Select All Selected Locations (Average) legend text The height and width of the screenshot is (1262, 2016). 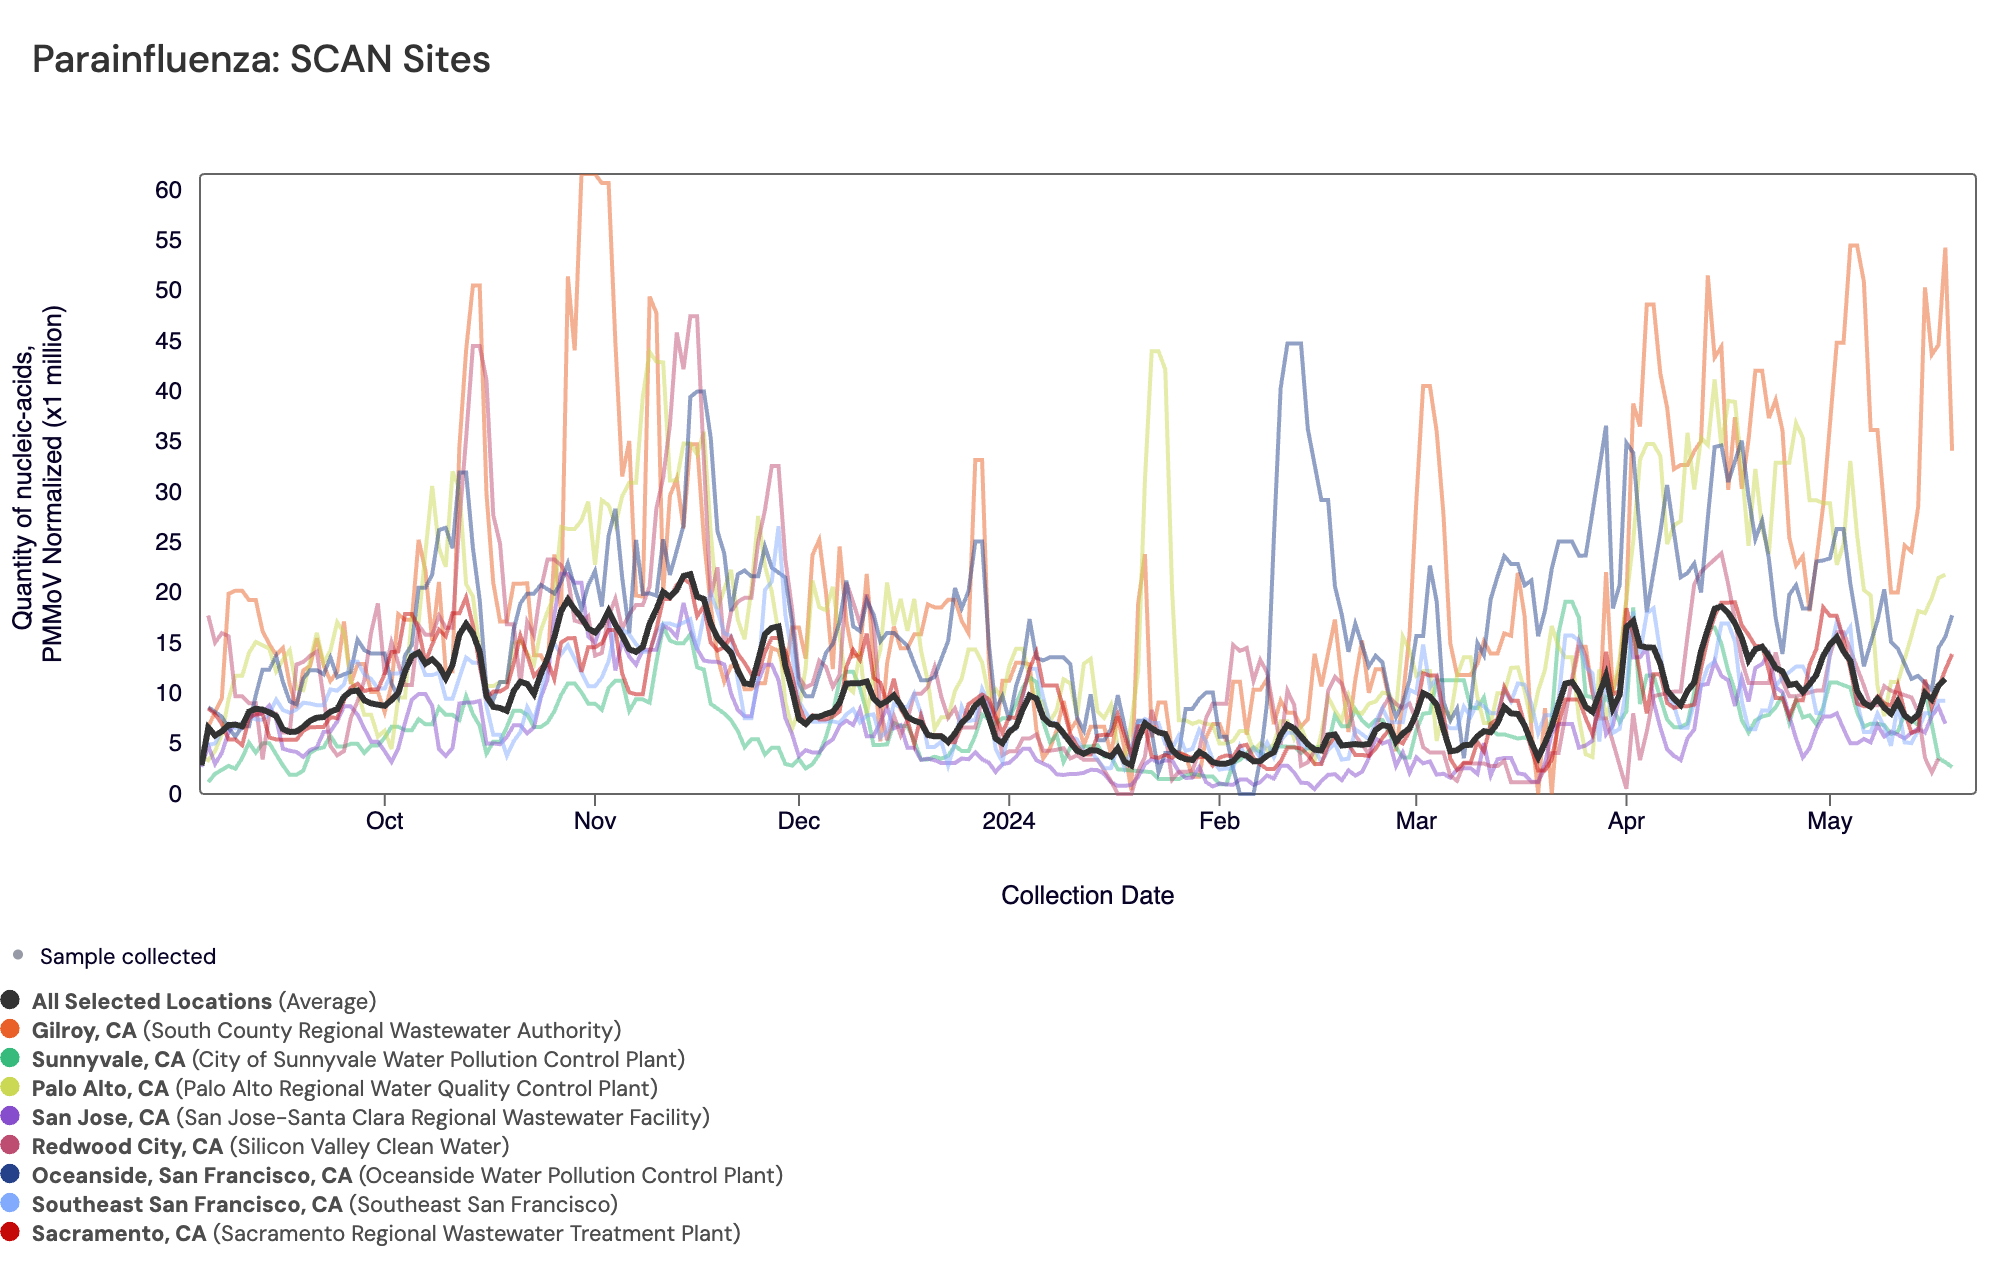[203, 1001]
